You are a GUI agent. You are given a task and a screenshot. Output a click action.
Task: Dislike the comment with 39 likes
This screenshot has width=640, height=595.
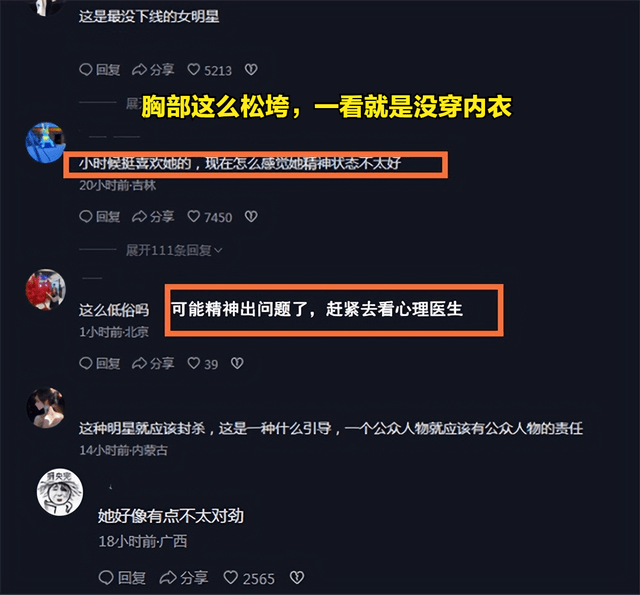pos(237,363)
